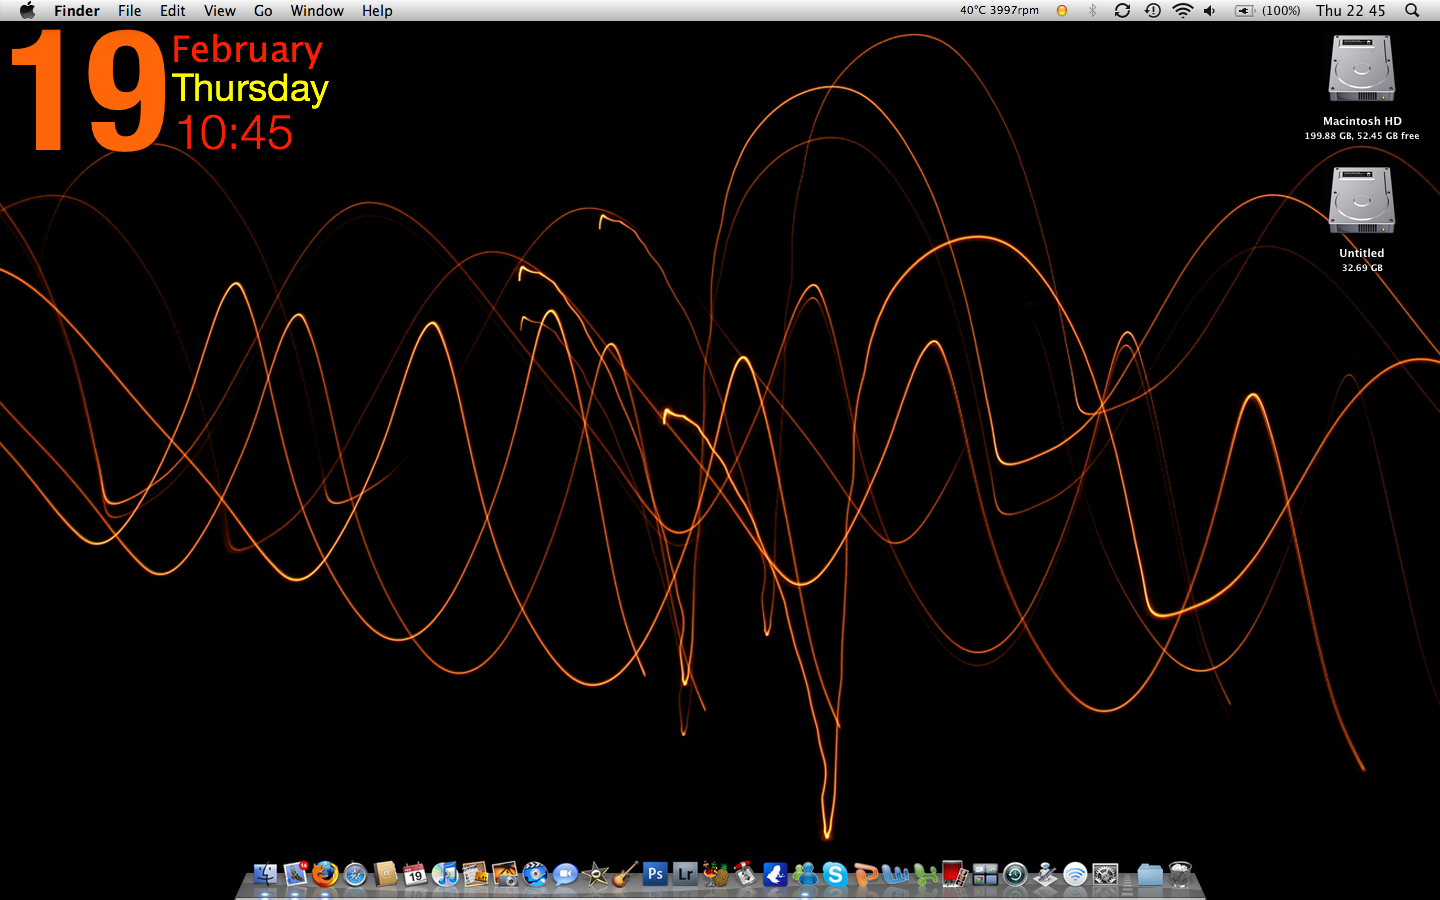Open Preview app in the Dock
Viewport: 1440px width, 900px height.
[x=475, y=875]
